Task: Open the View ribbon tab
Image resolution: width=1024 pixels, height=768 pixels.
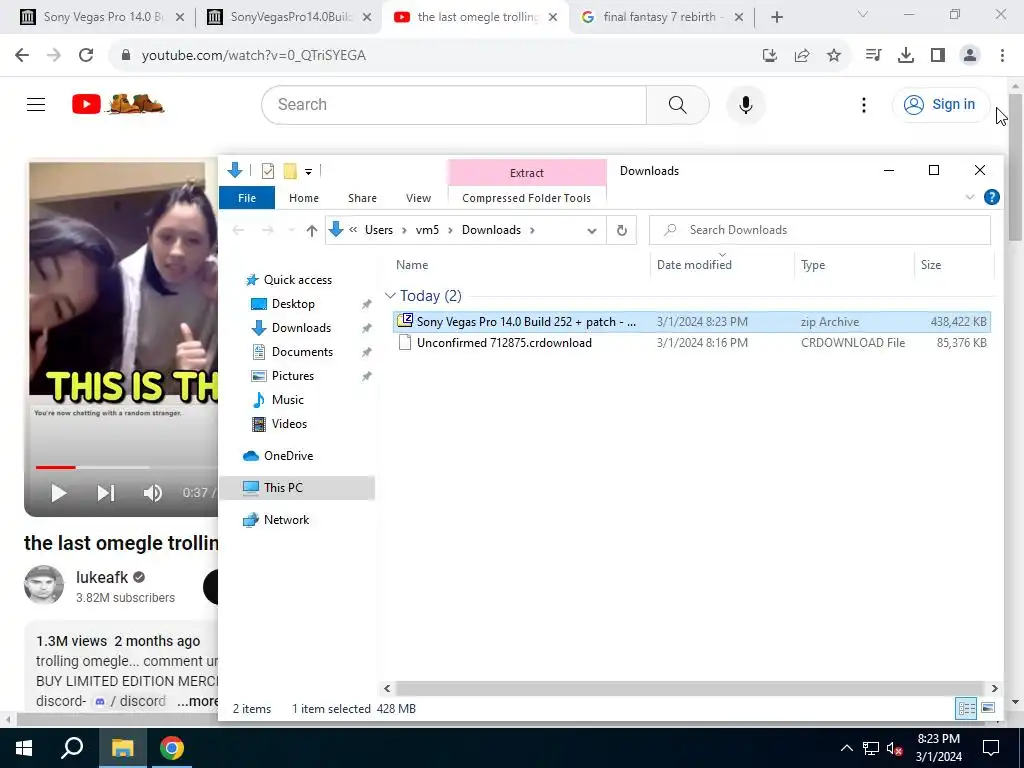Action: point(418,198)
